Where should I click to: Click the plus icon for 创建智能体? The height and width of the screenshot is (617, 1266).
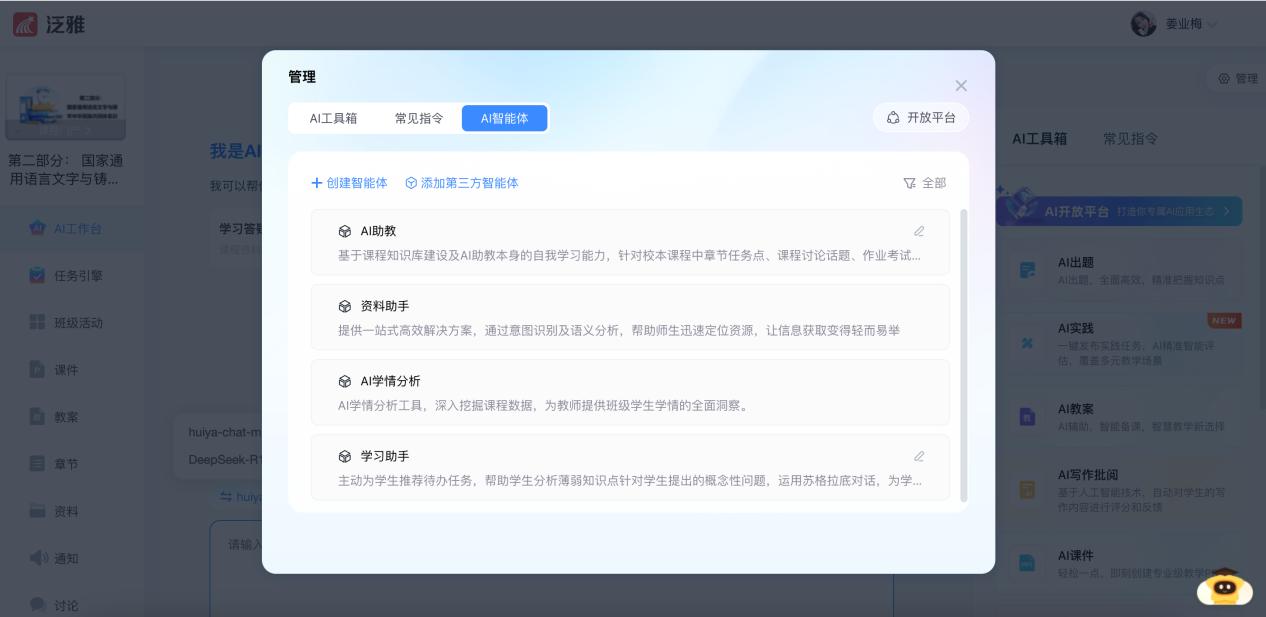point(317,183)
